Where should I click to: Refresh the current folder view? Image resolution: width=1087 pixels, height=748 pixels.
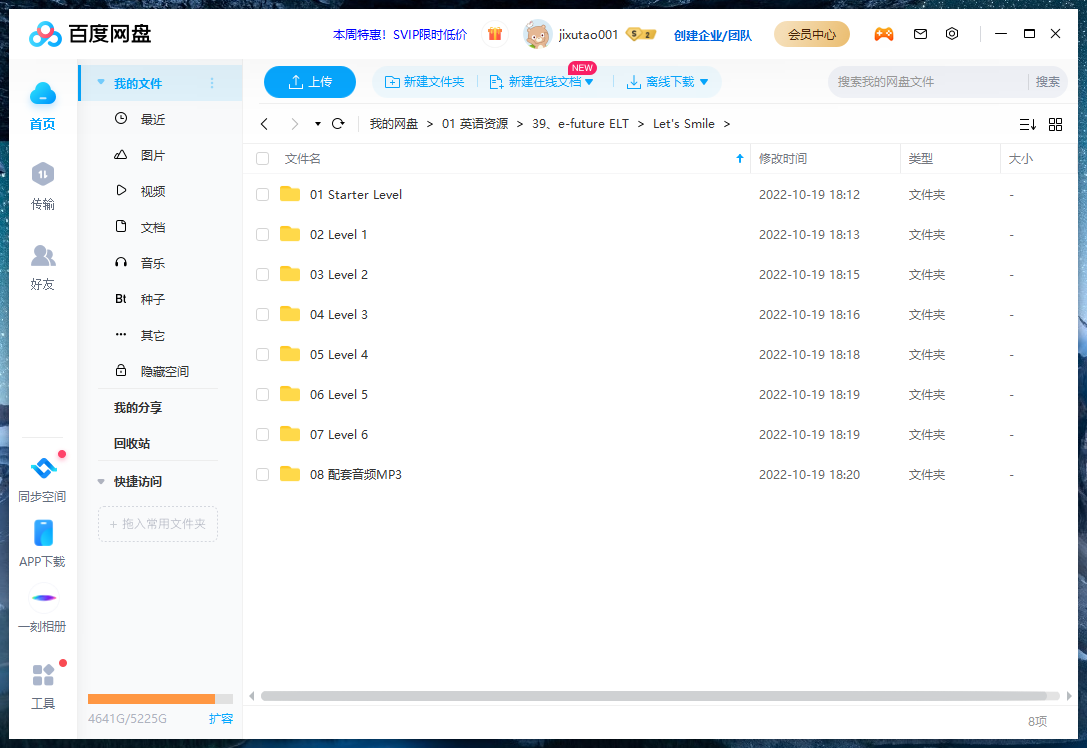338,124
